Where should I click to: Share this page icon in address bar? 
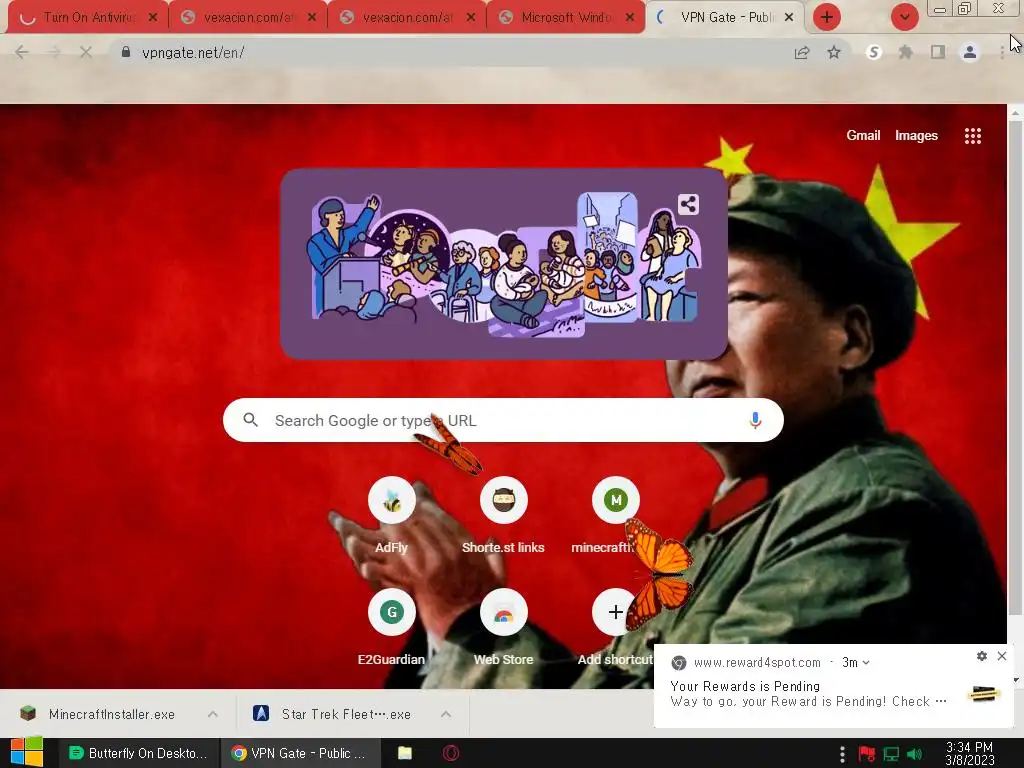pyautogui.click(x=802, y=53)
